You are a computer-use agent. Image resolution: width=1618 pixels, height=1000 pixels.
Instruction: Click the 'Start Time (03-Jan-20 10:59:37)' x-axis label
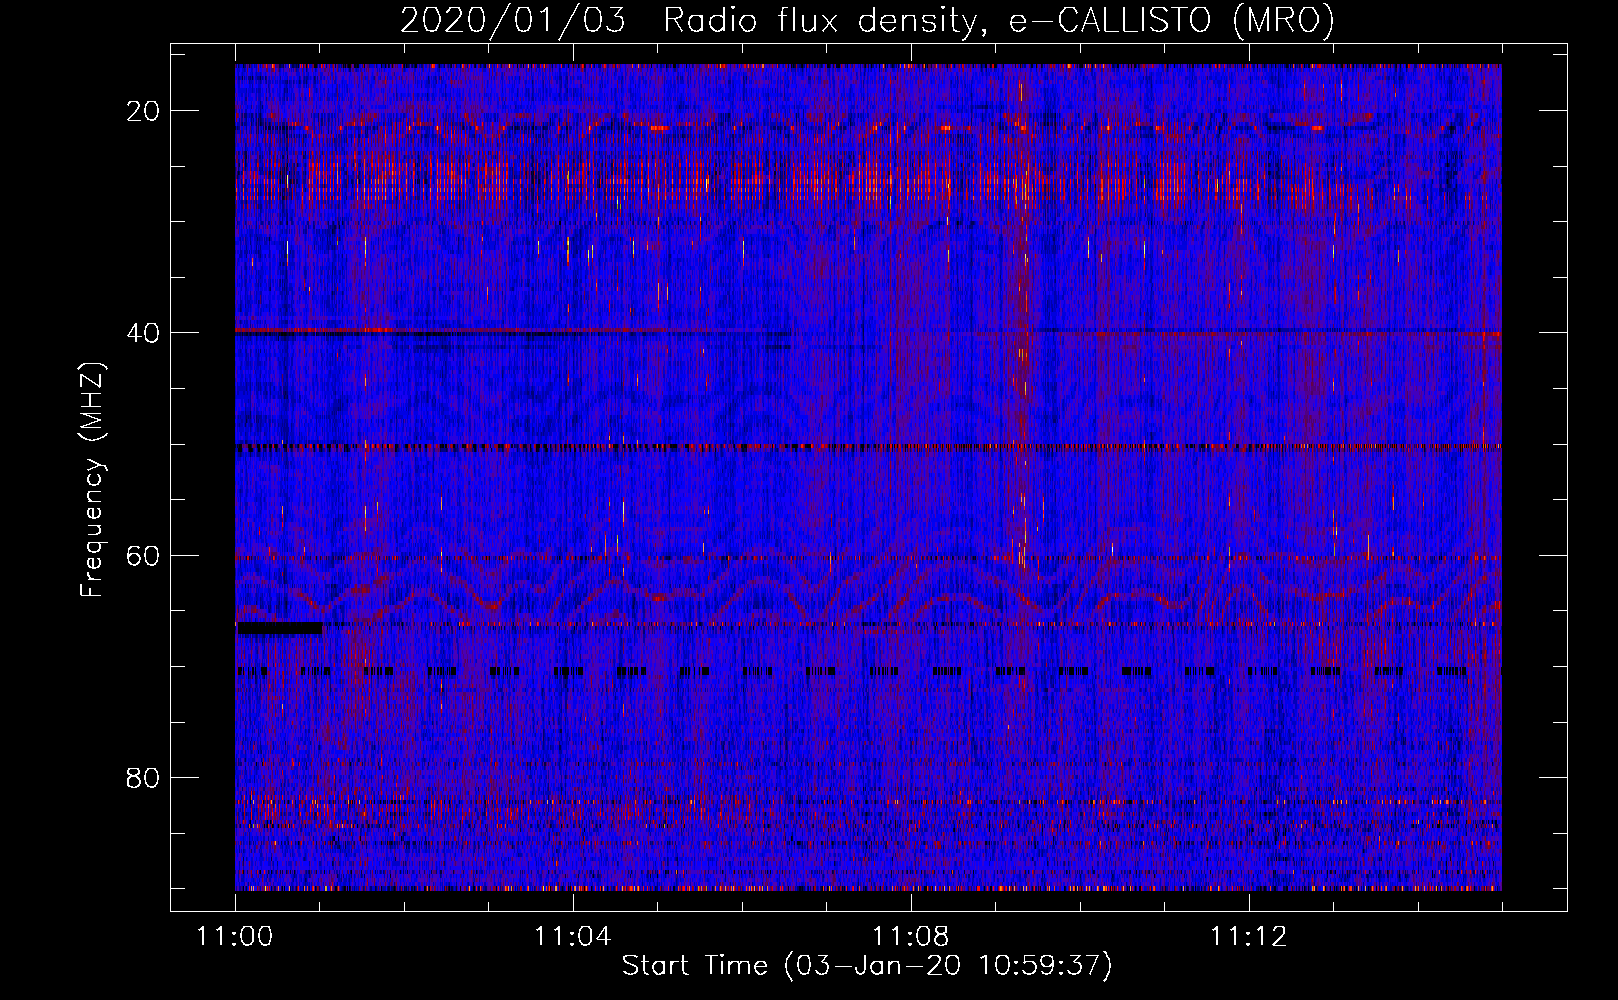click(867, 966)
